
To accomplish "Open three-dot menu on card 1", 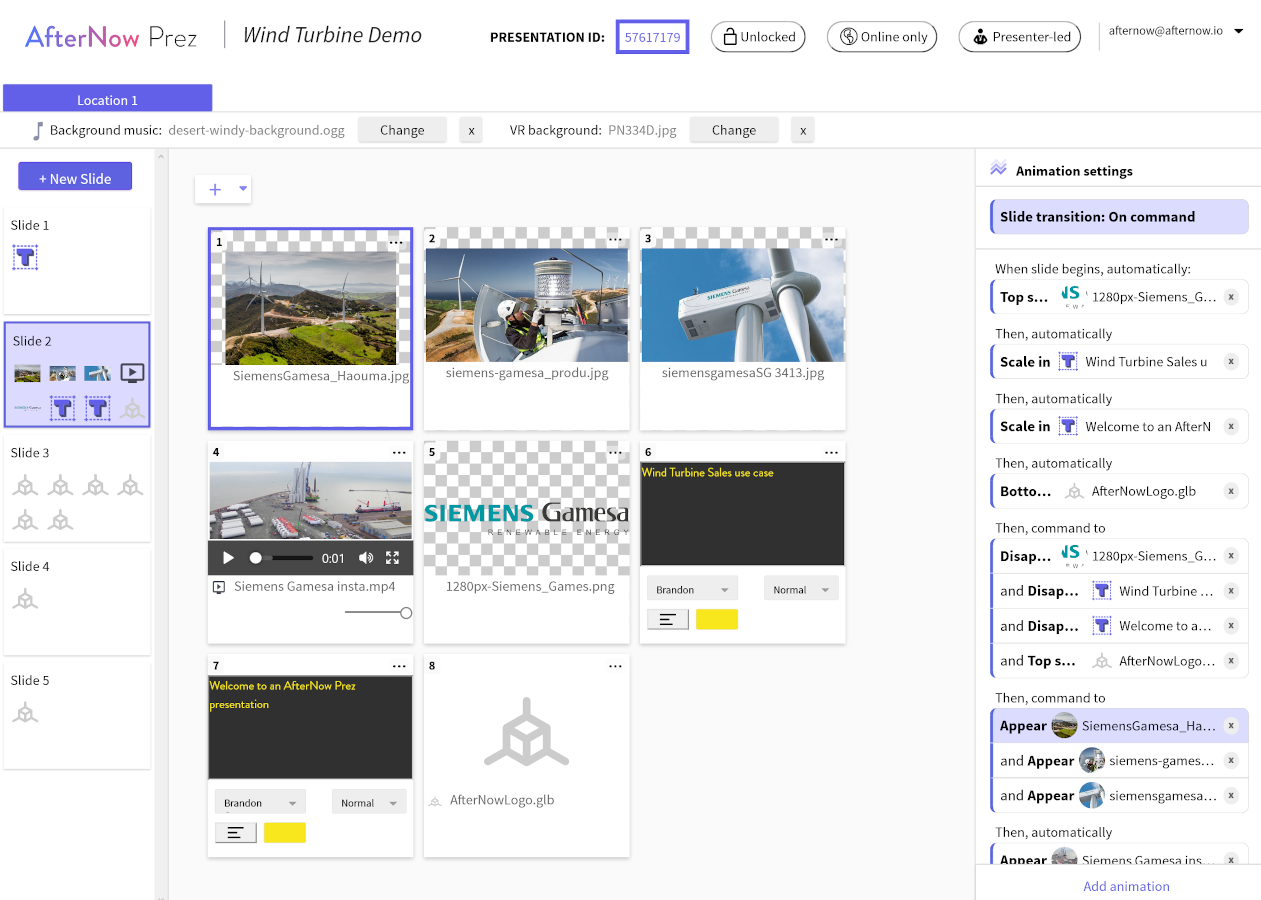I will pyautogui.click(x=396, y=242).
